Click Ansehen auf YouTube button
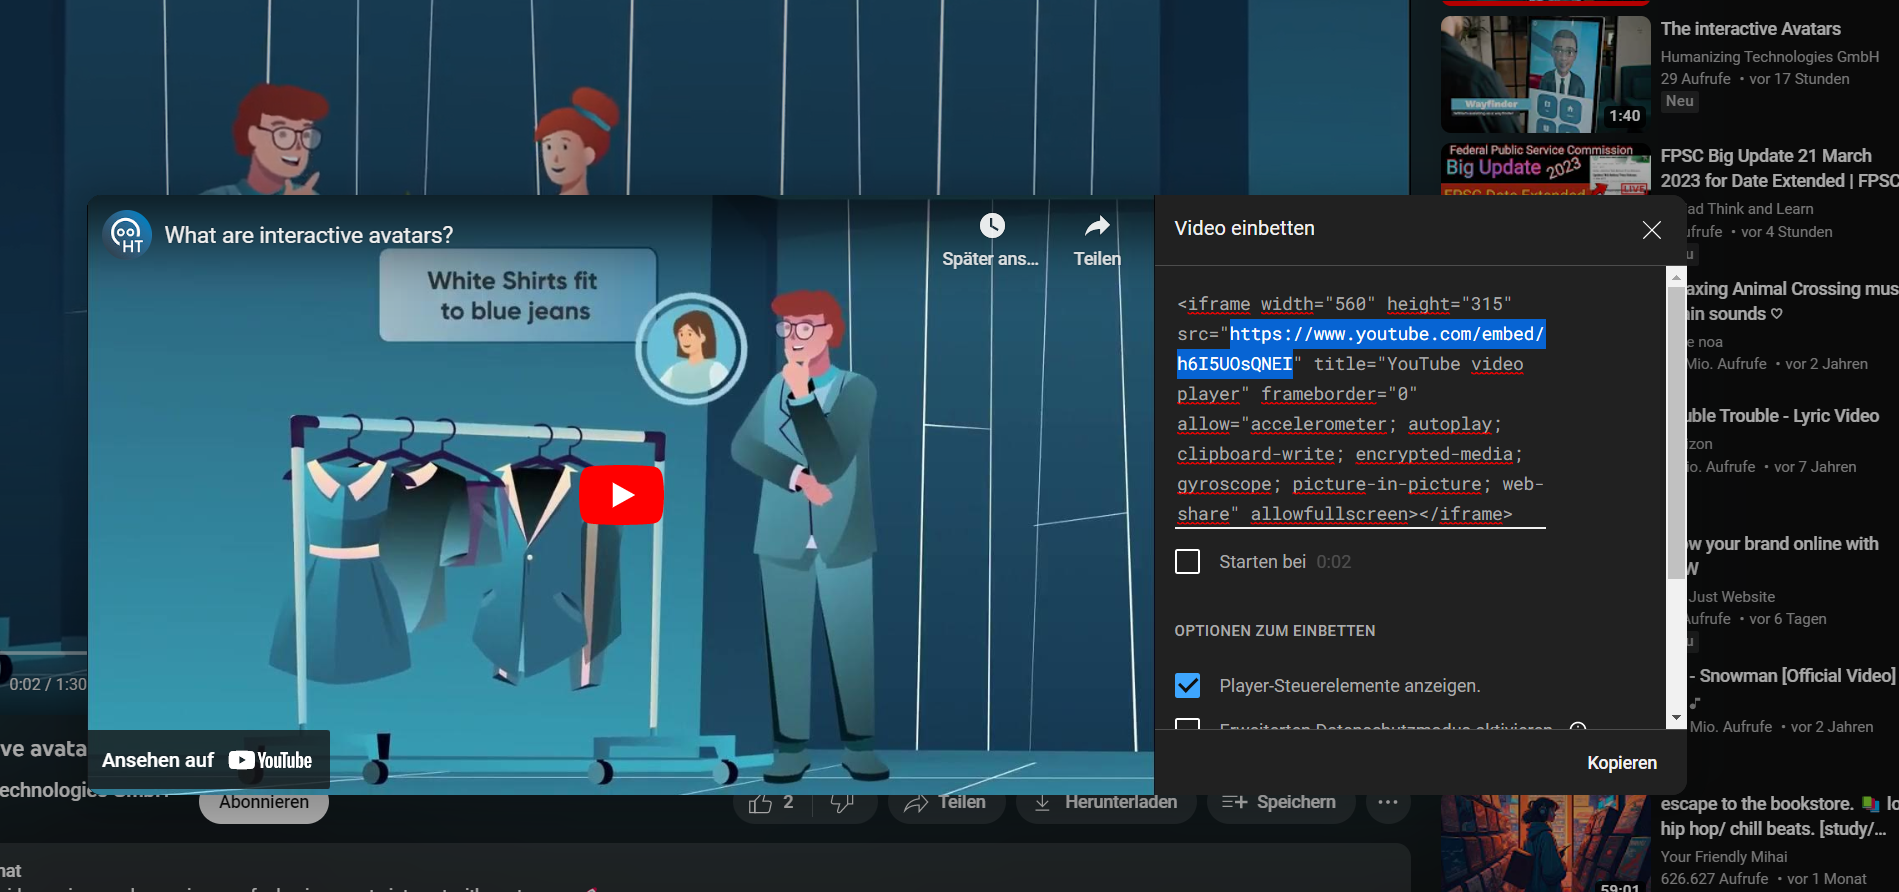Screen dimensions: 1899x892 click(208, 760)
